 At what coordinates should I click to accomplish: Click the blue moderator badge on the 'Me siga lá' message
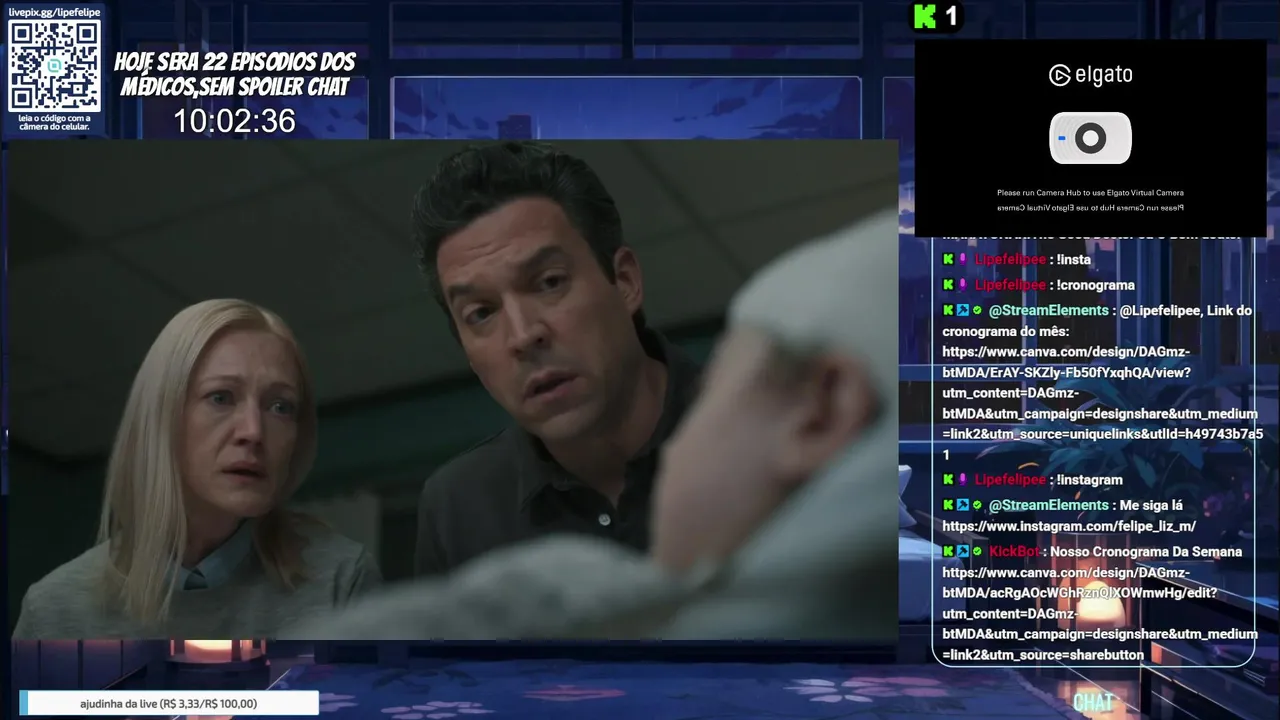pos(963,505)
